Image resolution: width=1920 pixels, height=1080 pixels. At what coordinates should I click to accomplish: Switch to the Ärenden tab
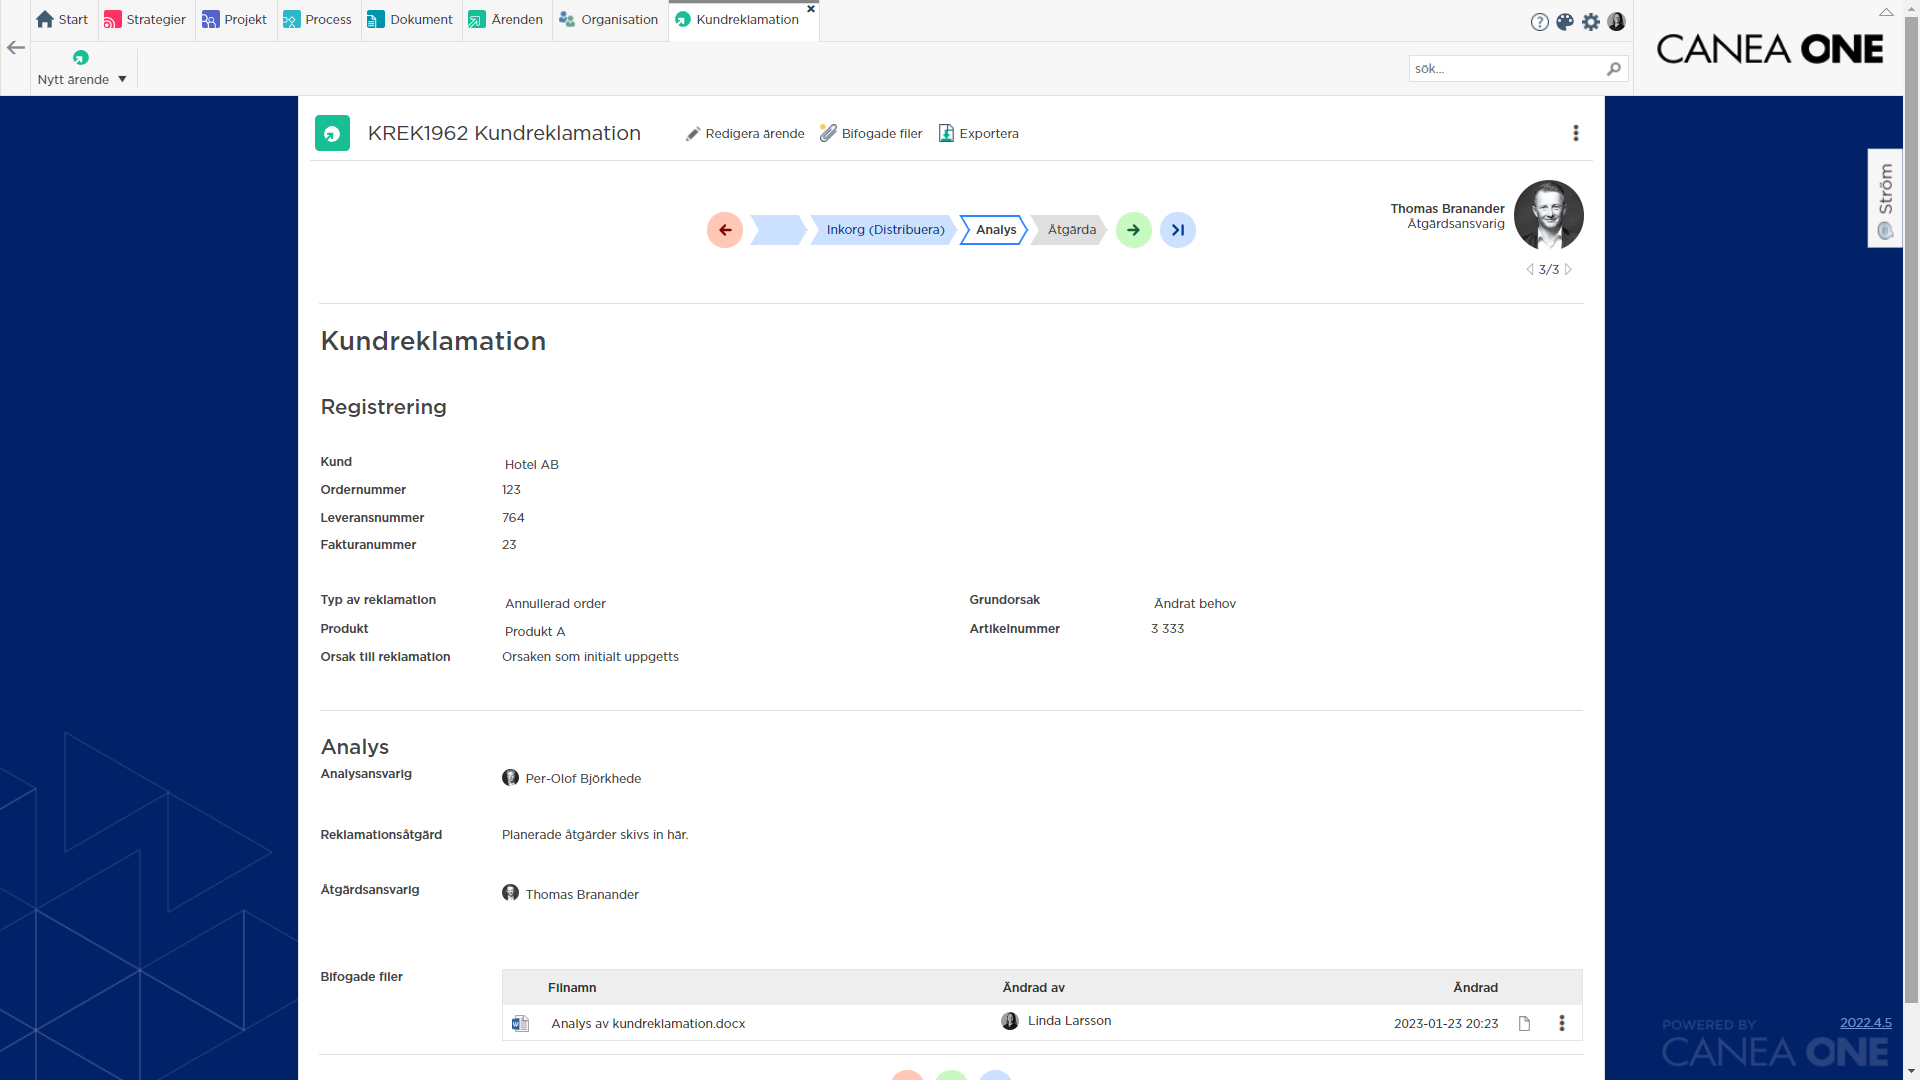click(506, 20)
